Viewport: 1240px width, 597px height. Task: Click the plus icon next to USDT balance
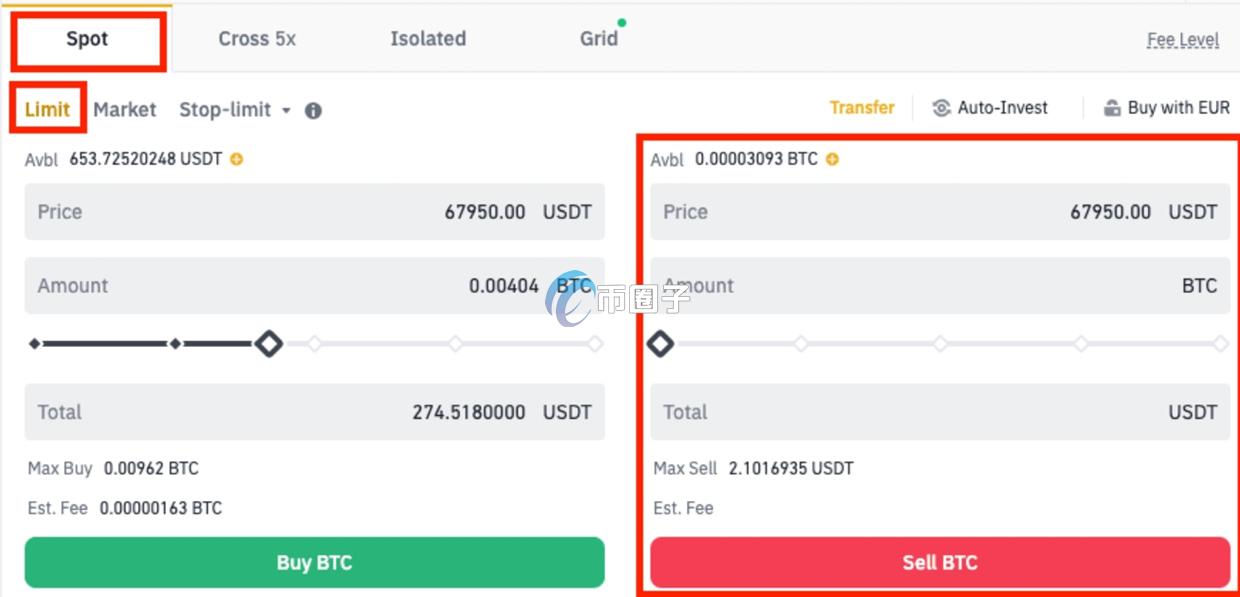pos(237,159)
